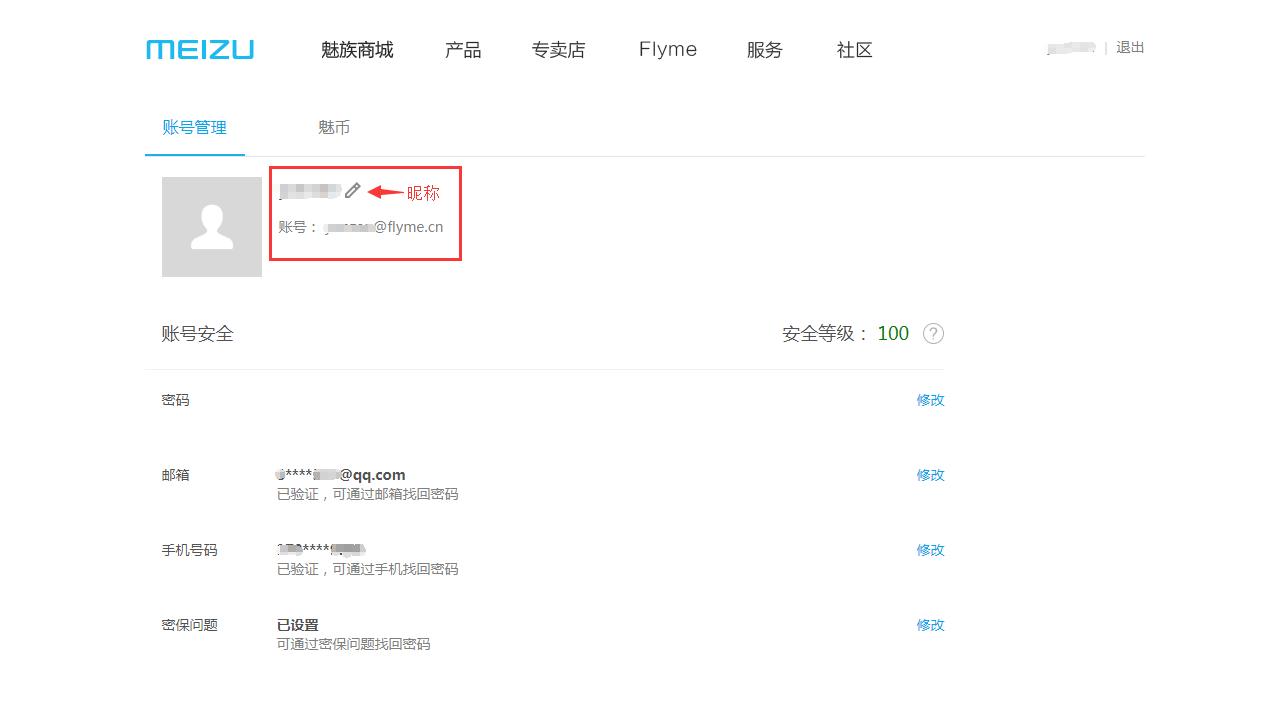Click the 已设置 status text
Image resolution: width=1280 pixels, height=720 pixels.
coord(298,625)
